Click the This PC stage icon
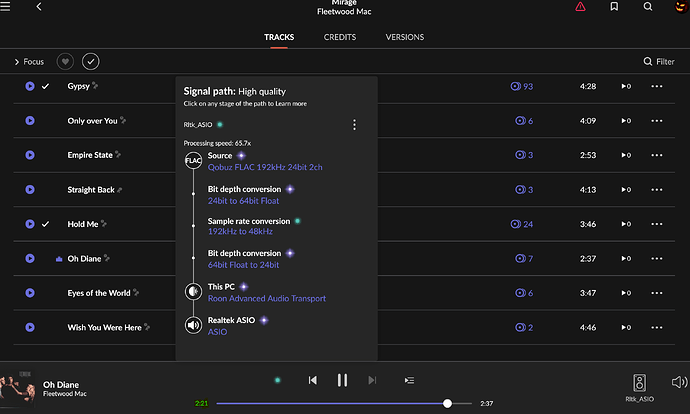The image size is (690, 414). pos(193,291)
